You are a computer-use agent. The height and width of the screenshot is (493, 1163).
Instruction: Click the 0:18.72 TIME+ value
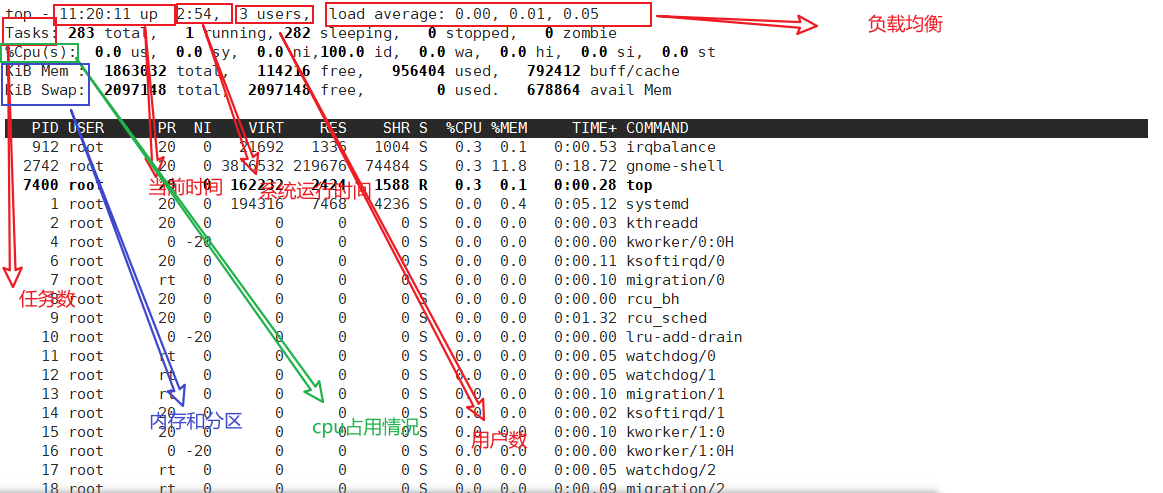585,166
